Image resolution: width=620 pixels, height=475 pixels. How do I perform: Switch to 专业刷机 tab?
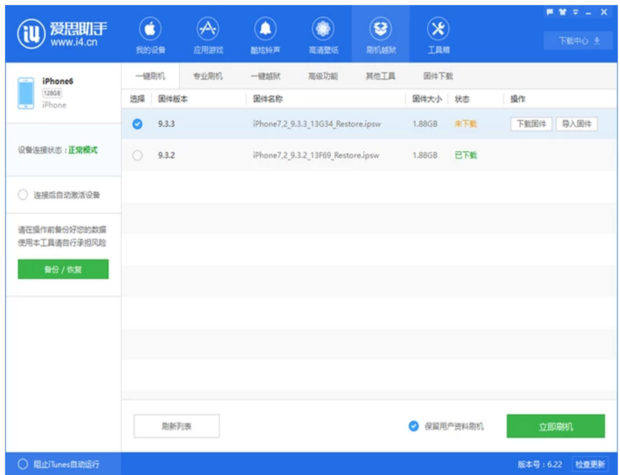pos(208,76)
